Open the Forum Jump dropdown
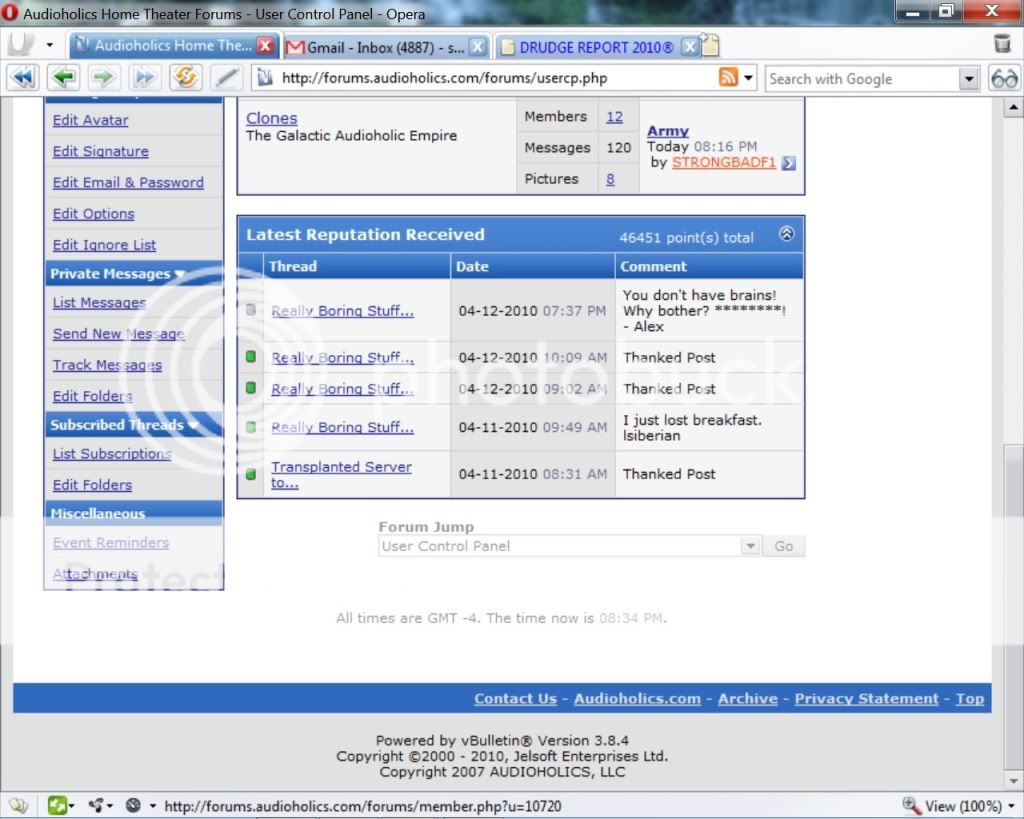1024x819 pixels. coord(750,546)
